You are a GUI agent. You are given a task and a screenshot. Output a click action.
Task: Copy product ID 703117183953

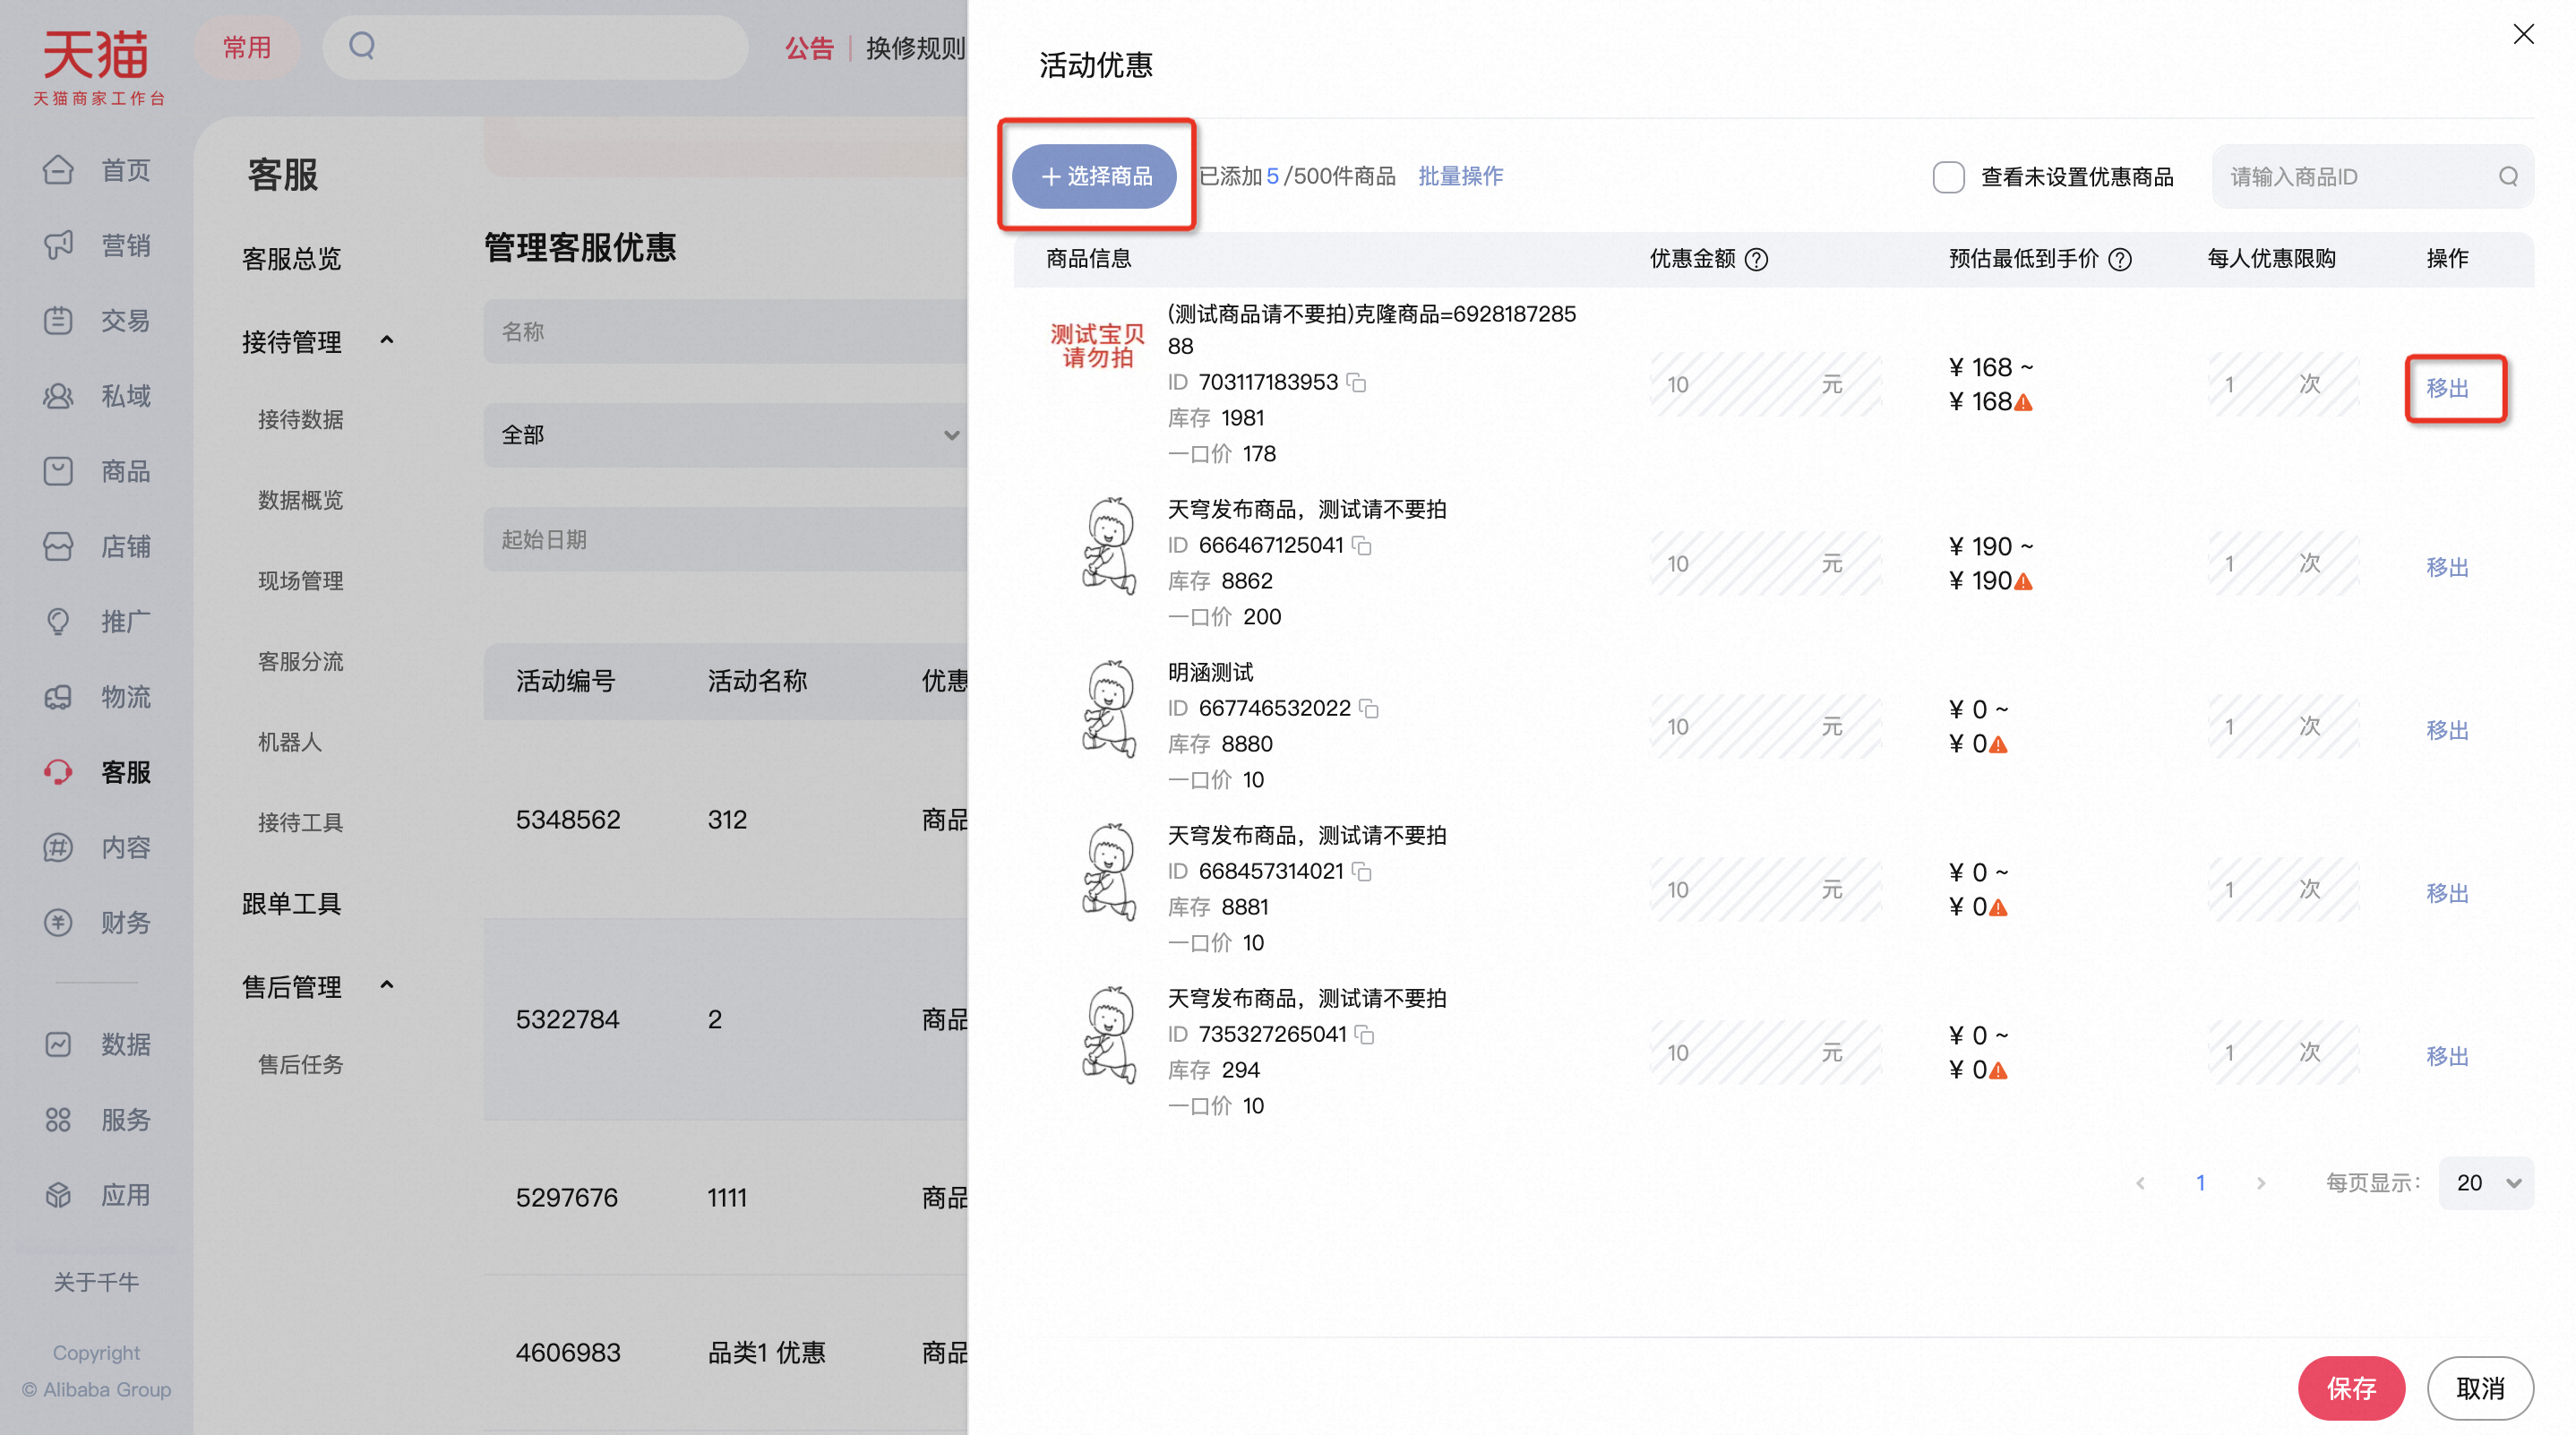point(1357,382)
